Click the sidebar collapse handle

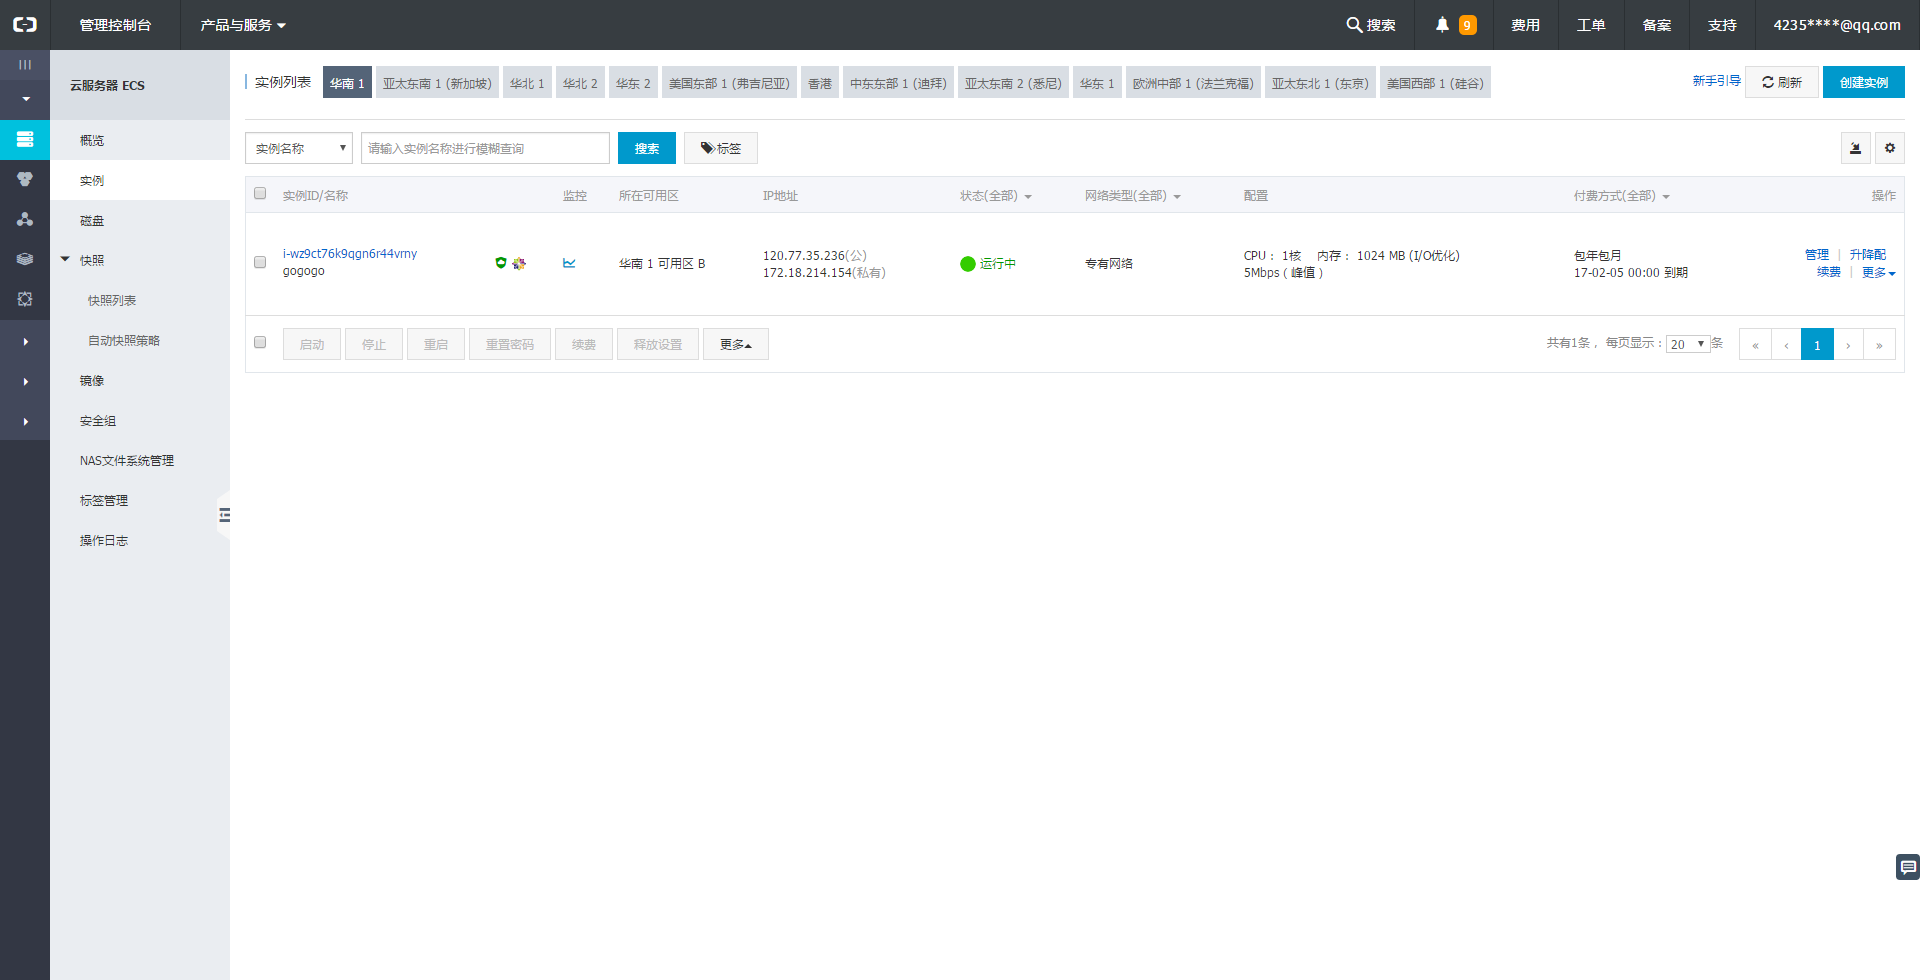224,515
